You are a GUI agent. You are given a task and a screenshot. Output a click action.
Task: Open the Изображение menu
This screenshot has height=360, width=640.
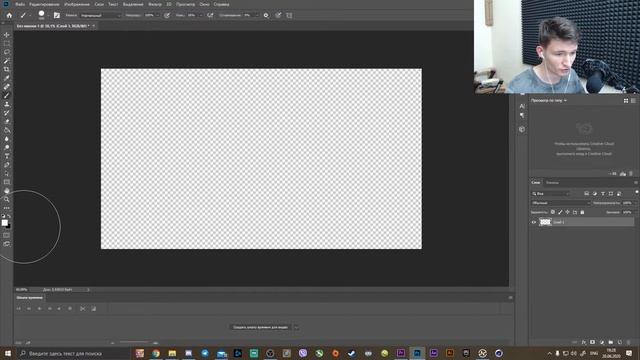click(77, 4)
